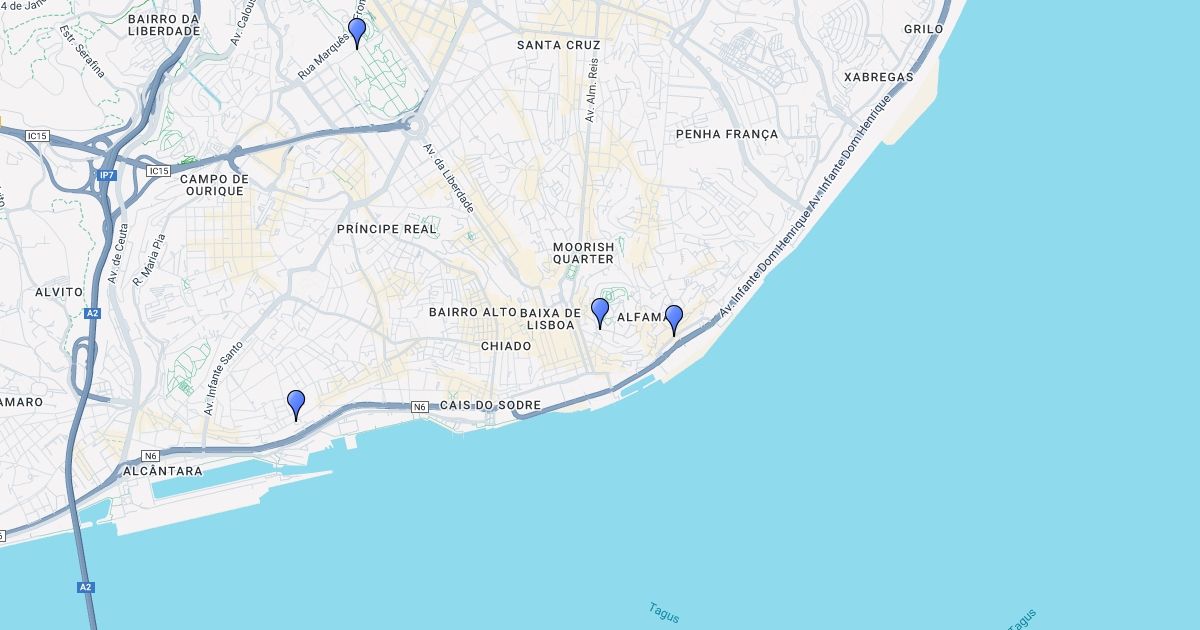Viewport: 1200px width, 630px height.
Task: Click the 'CAIS DO SODRÉ' label
Action: pos(490,405)
